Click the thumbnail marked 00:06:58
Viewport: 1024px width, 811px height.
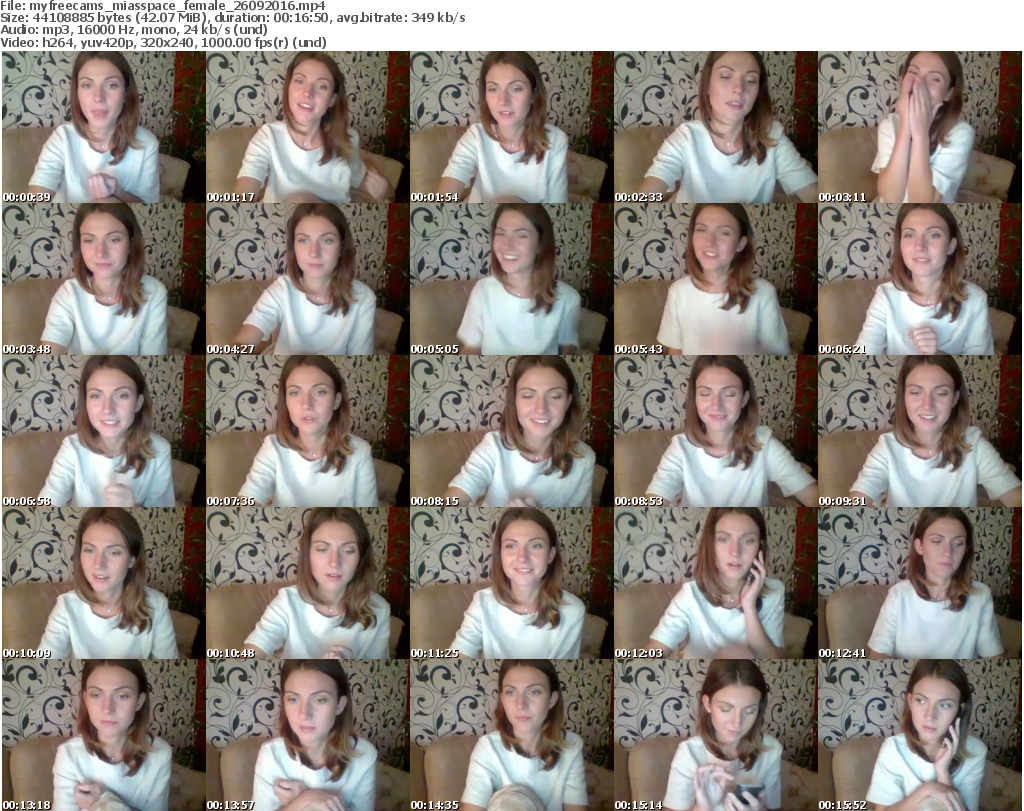click(x=103, y=431)
